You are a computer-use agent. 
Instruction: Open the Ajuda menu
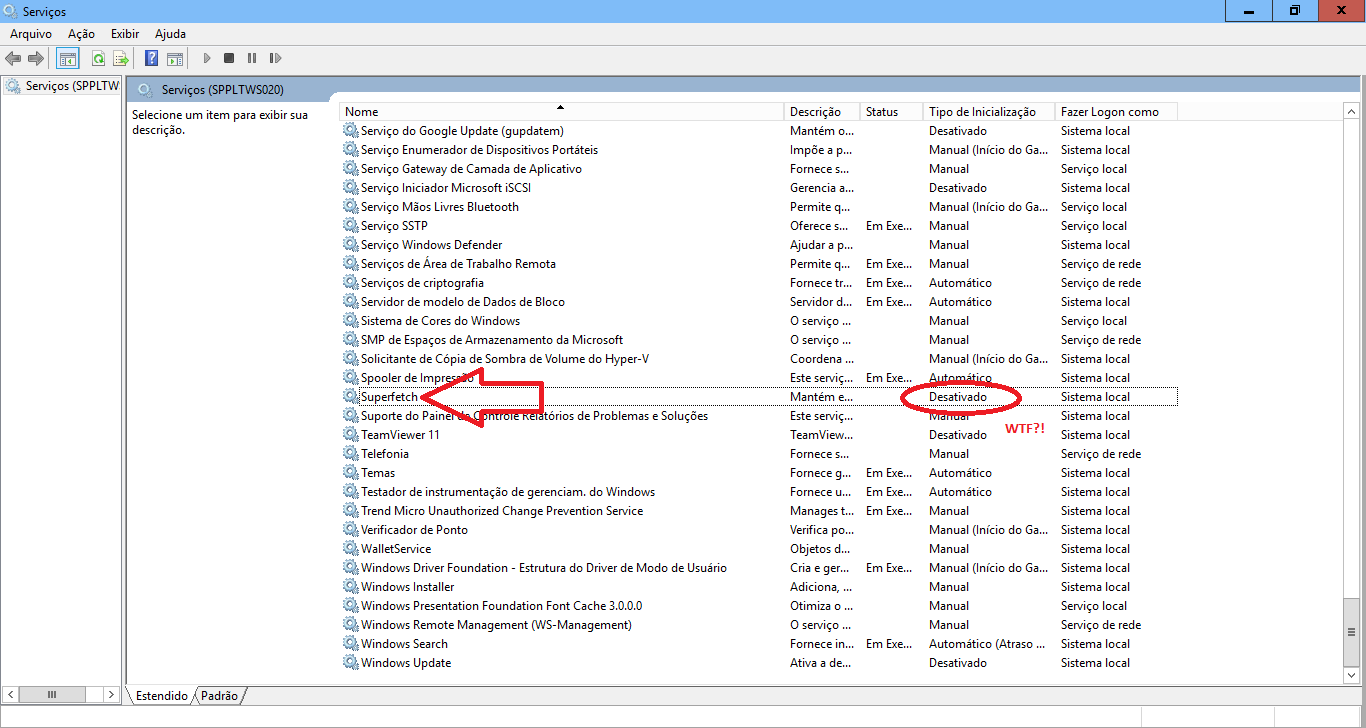pos(171,34)
